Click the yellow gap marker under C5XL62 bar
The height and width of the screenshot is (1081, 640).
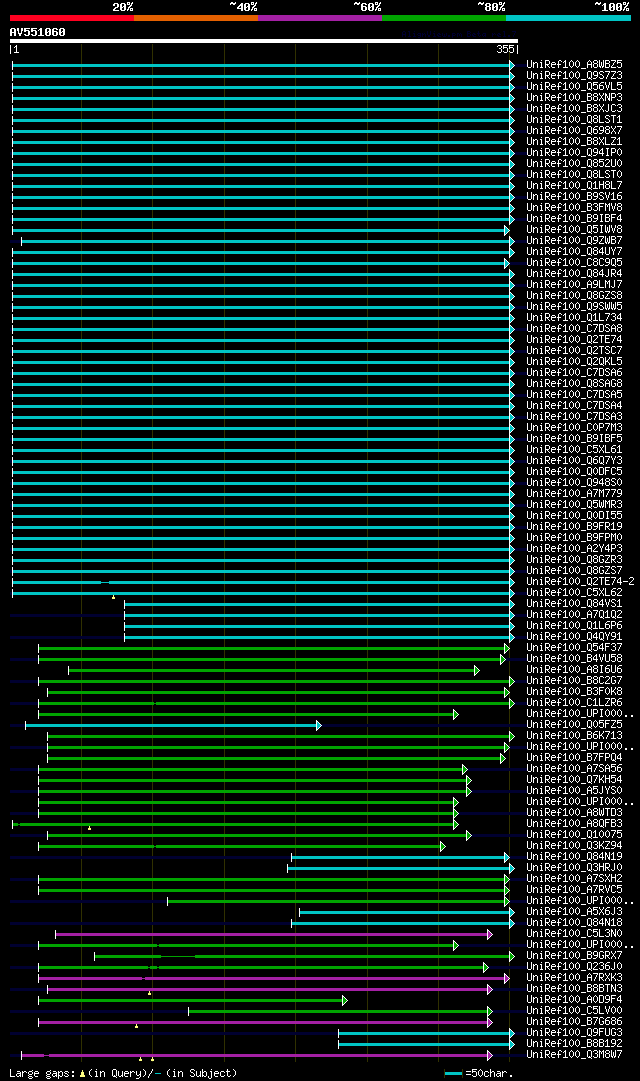click(114, 597)
